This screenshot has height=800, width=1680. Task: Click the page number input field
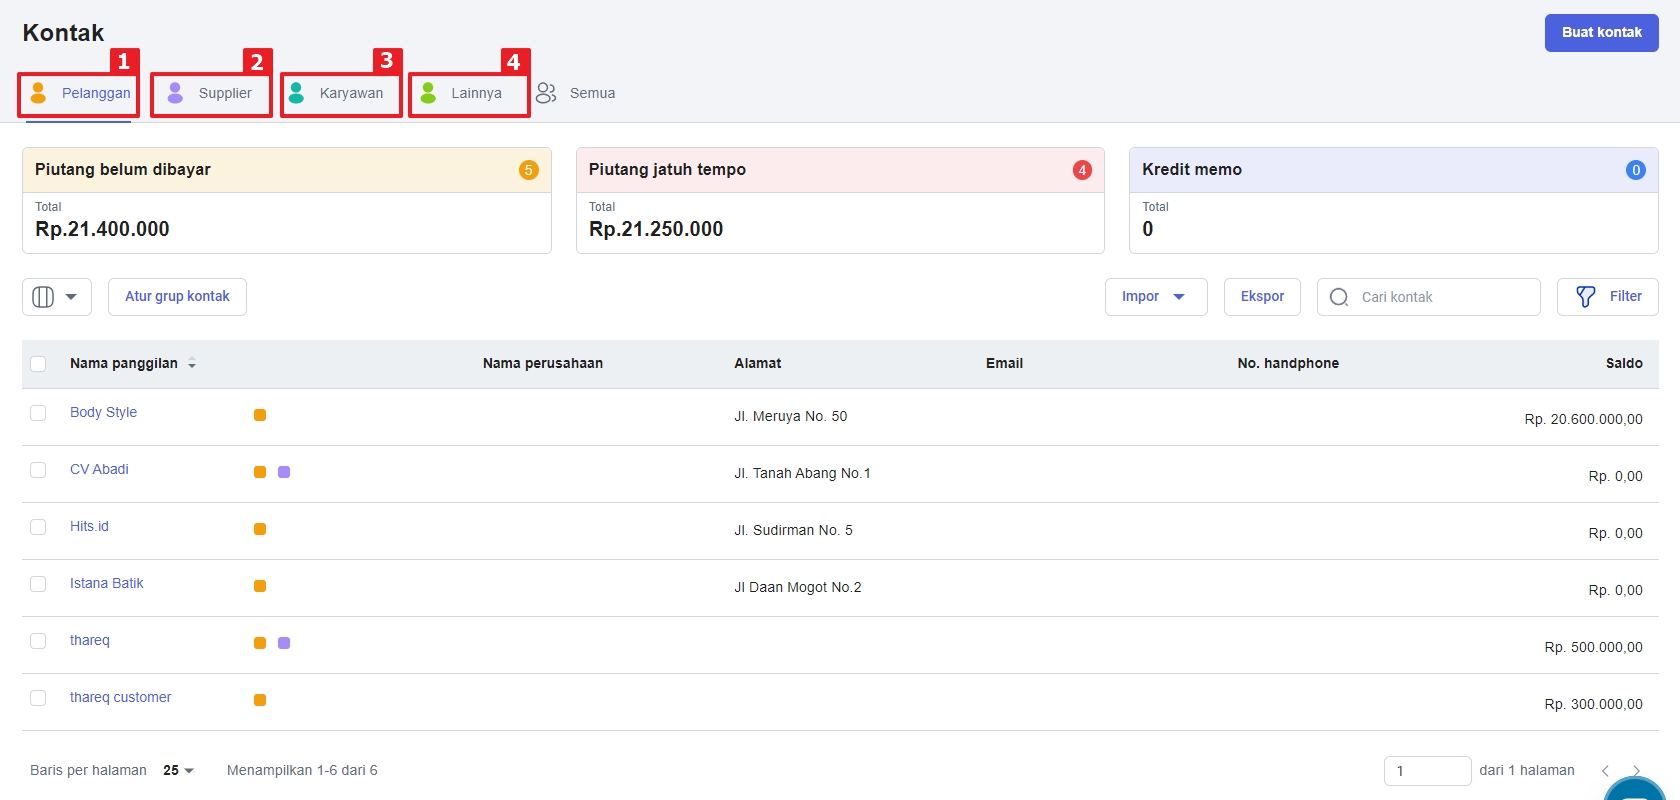[1427, 771]
